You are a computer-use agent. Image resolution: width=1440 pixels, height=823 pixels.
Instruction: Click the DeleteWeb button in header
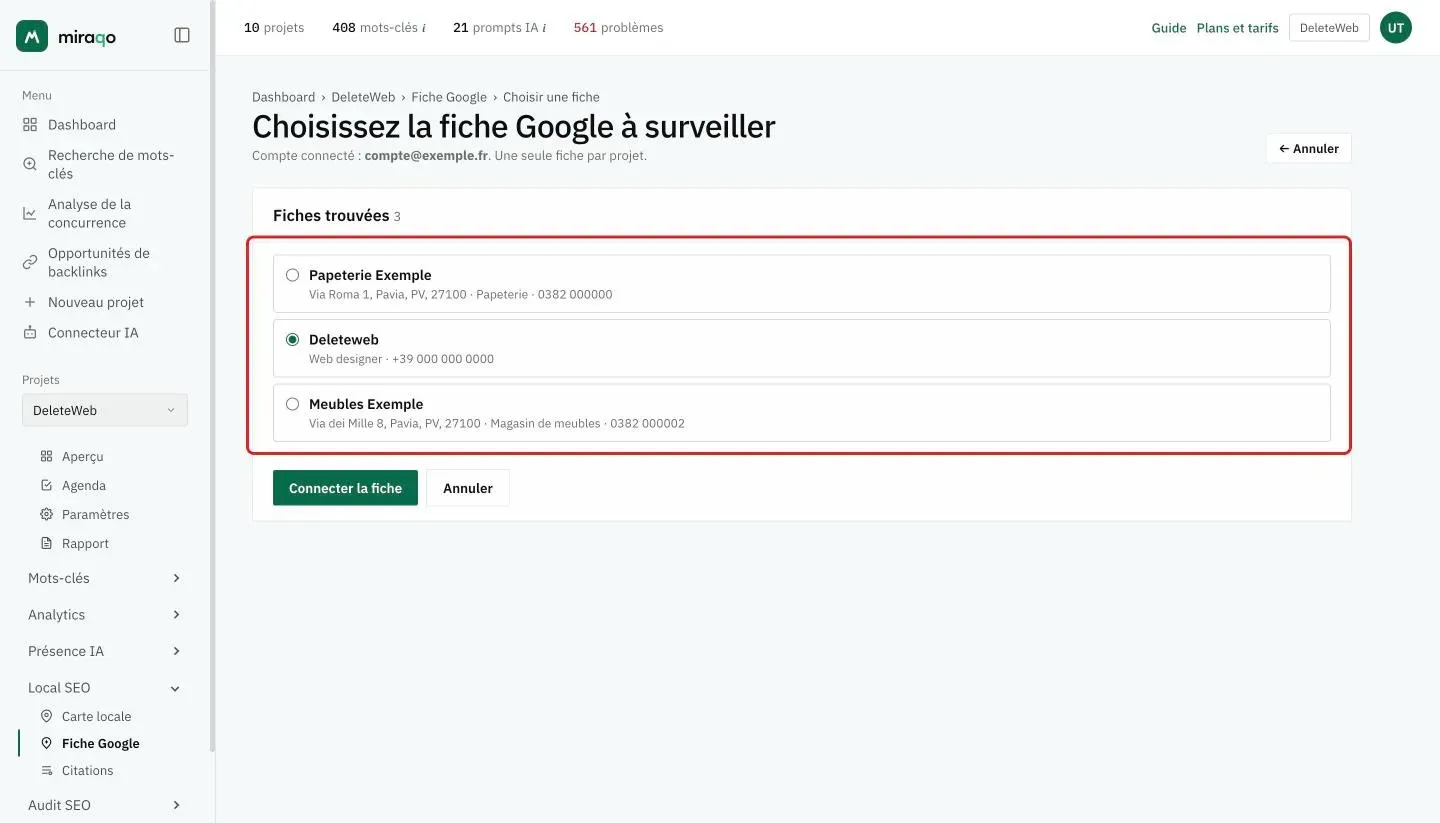tap(1329, 28)
